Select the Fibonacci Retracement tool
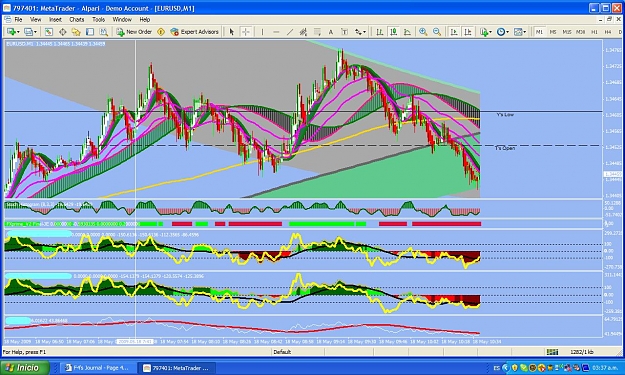 tap(317, 32)
